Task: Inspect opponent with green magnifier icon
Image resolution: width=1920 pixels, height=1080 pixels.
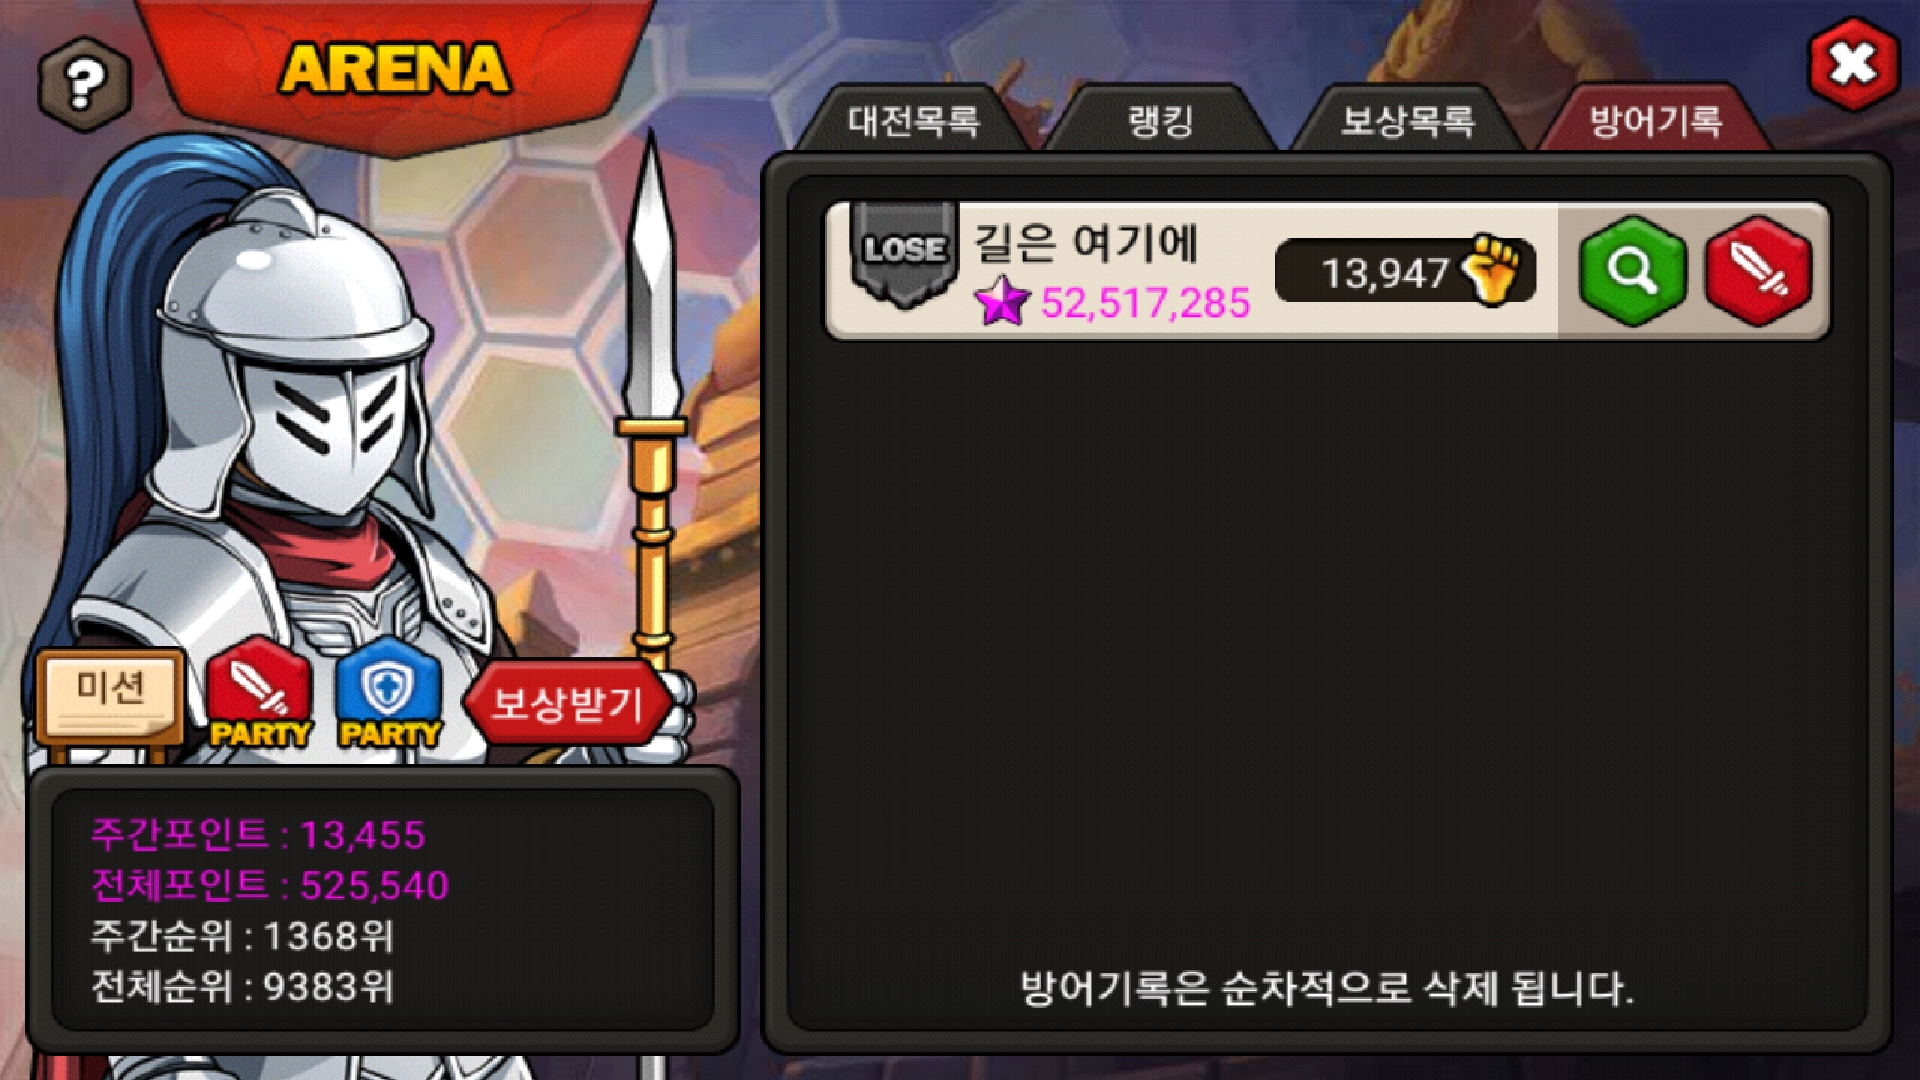Action: point(1632,271)
